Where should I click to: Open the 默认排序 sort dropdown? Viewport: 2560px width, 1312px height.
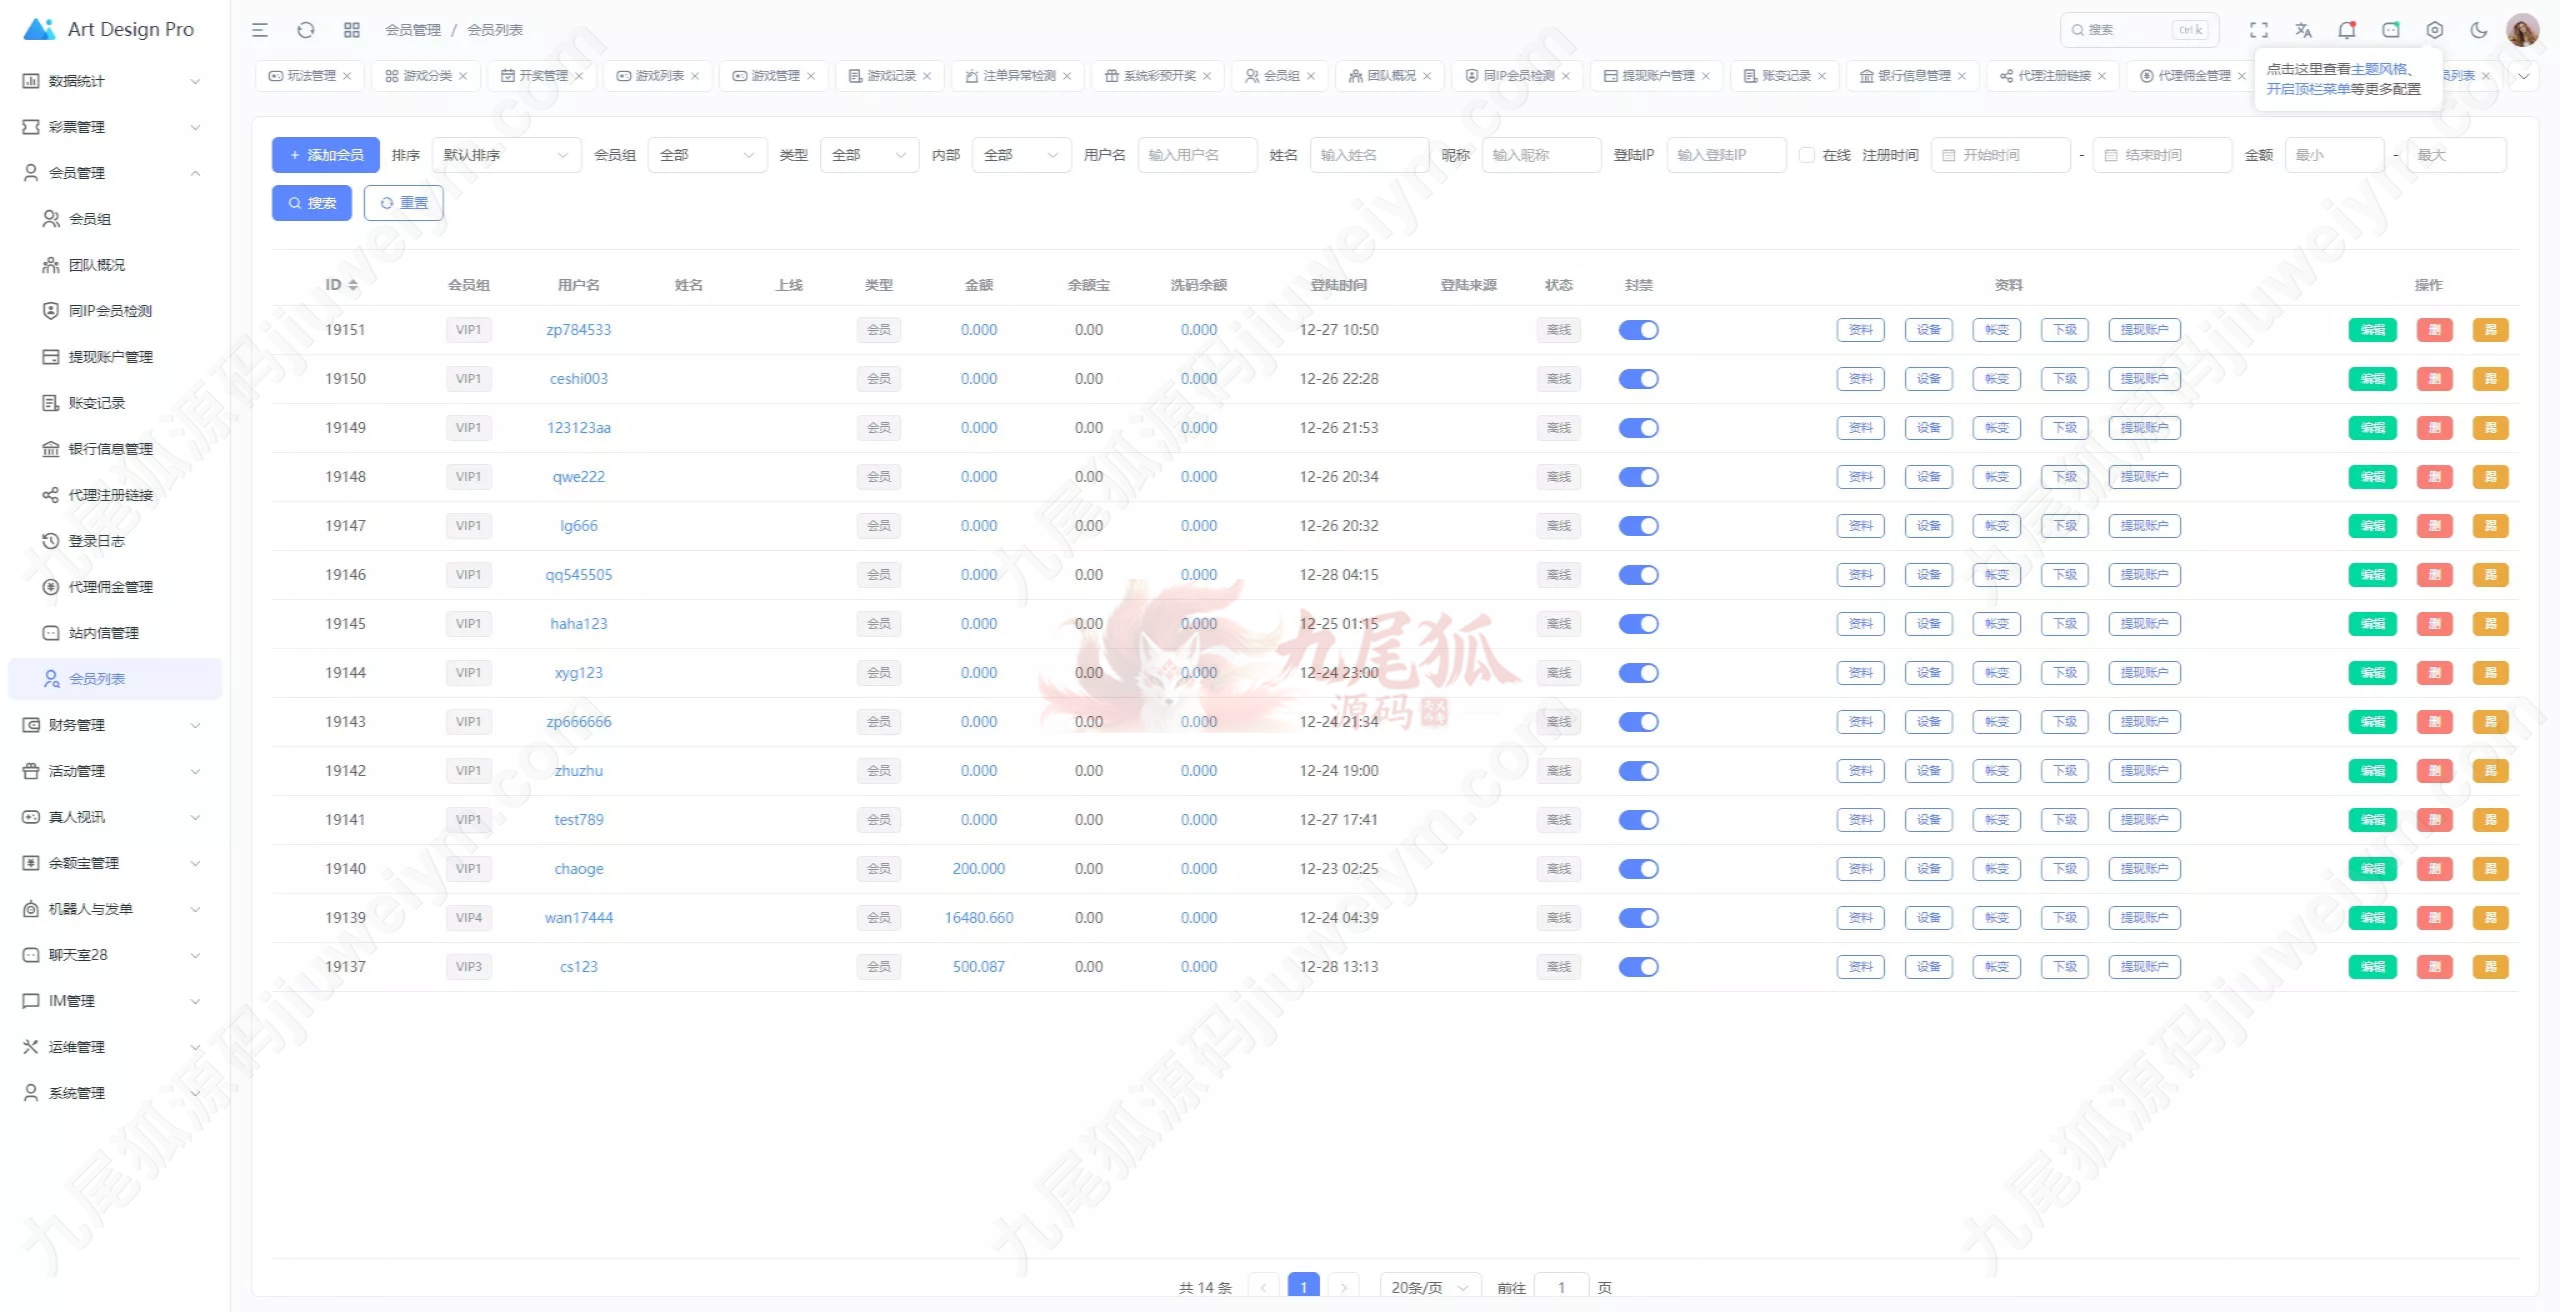(x=506, y=155)
